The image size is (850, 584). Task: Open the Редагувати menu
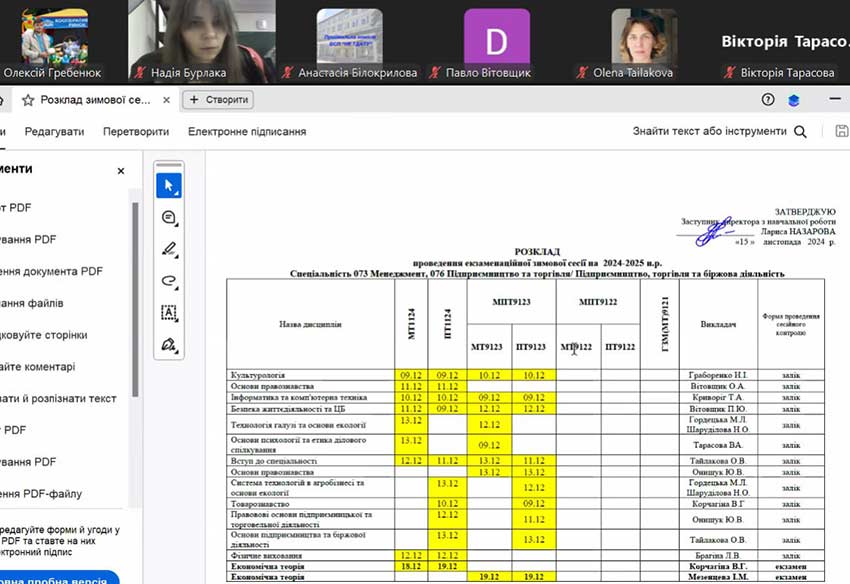pos(55,132)
